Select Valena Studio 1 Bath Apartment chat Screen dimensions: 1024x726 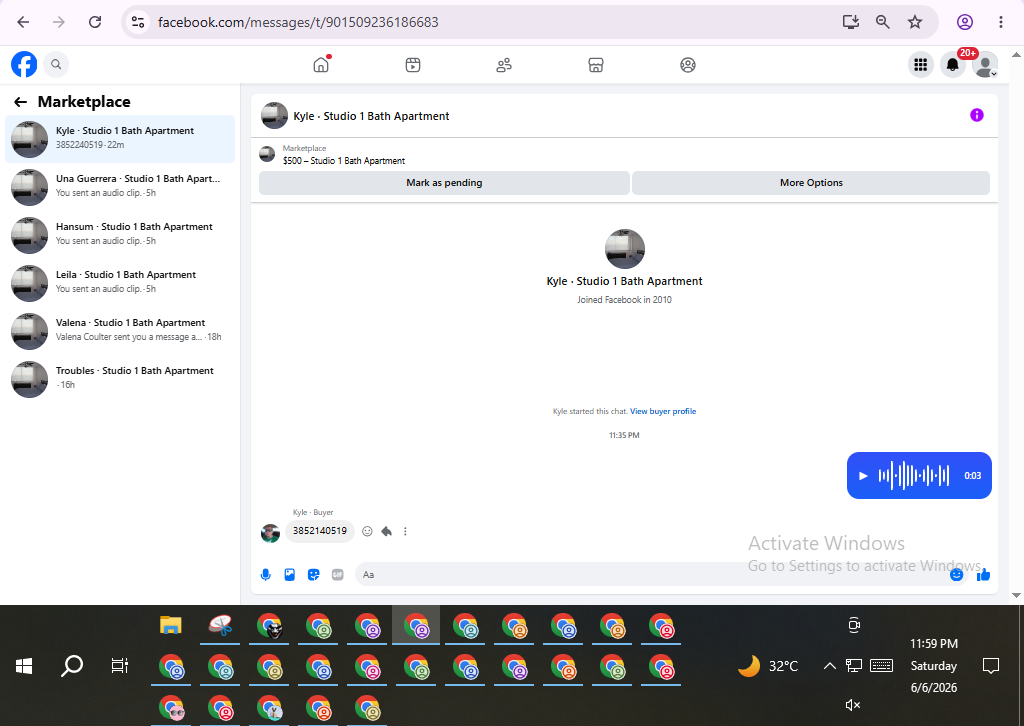click(x=120, y=330)
